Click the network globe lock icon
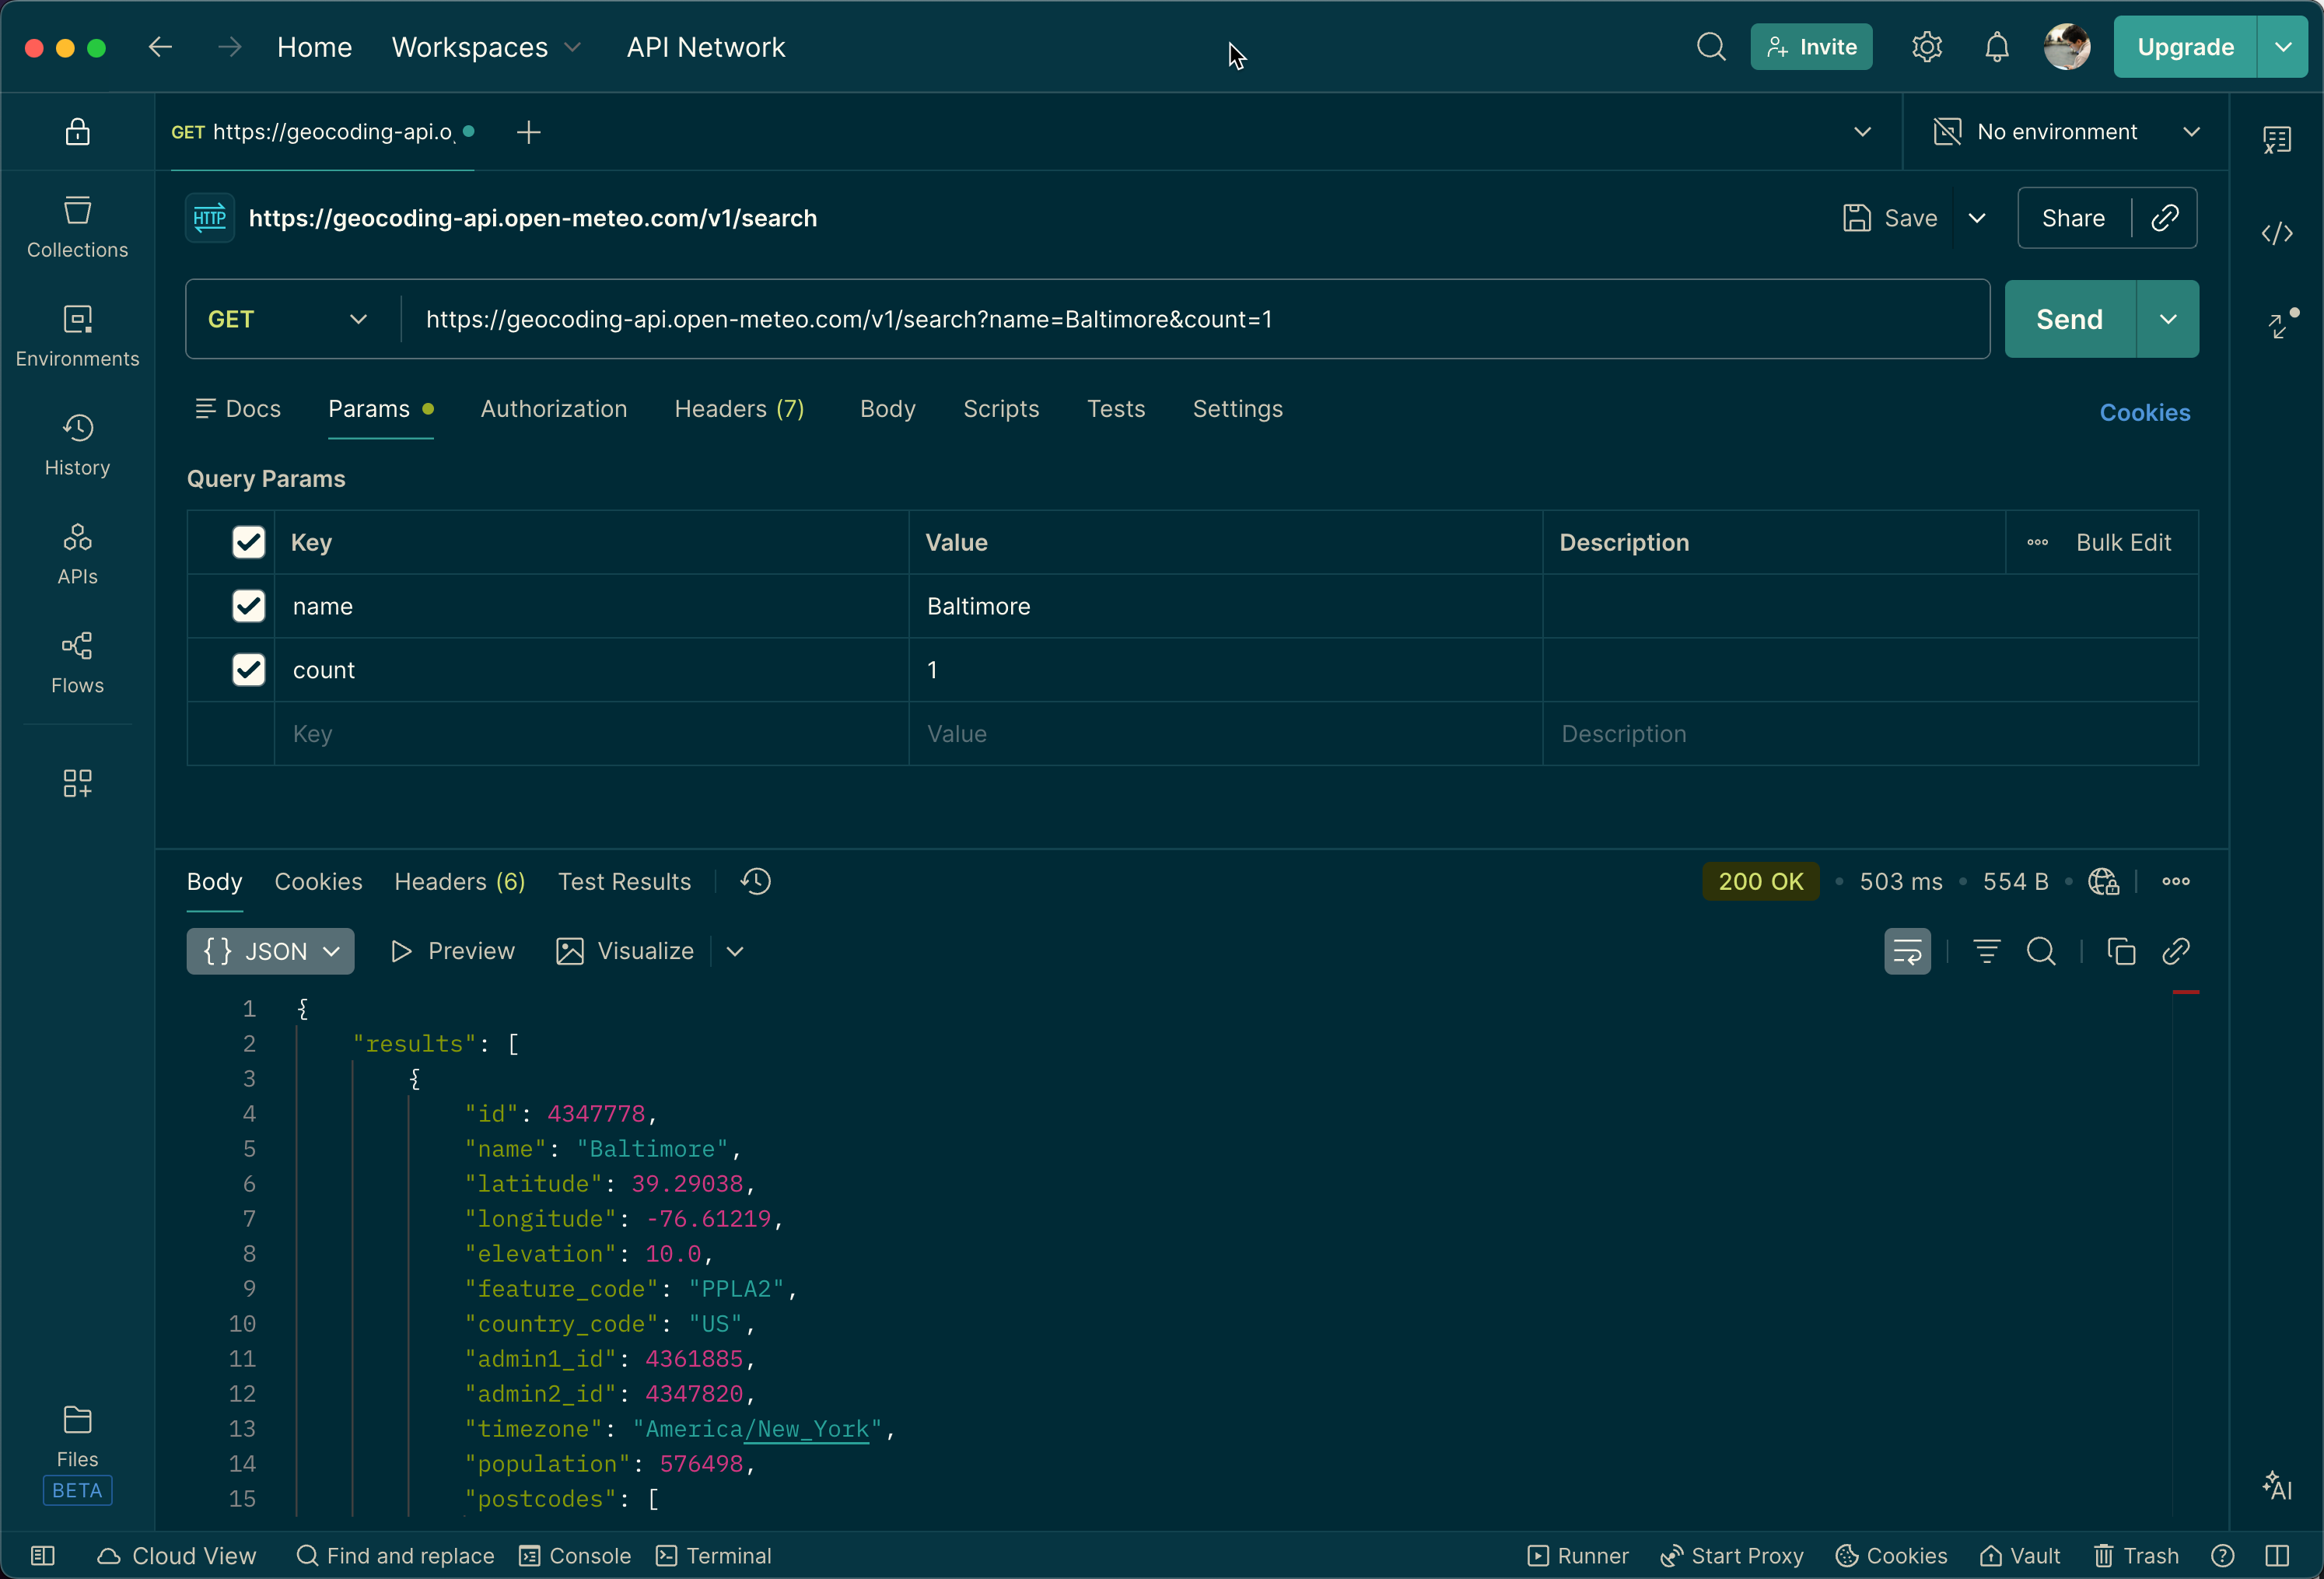2324x1579 pixels. coord(2103,881)
